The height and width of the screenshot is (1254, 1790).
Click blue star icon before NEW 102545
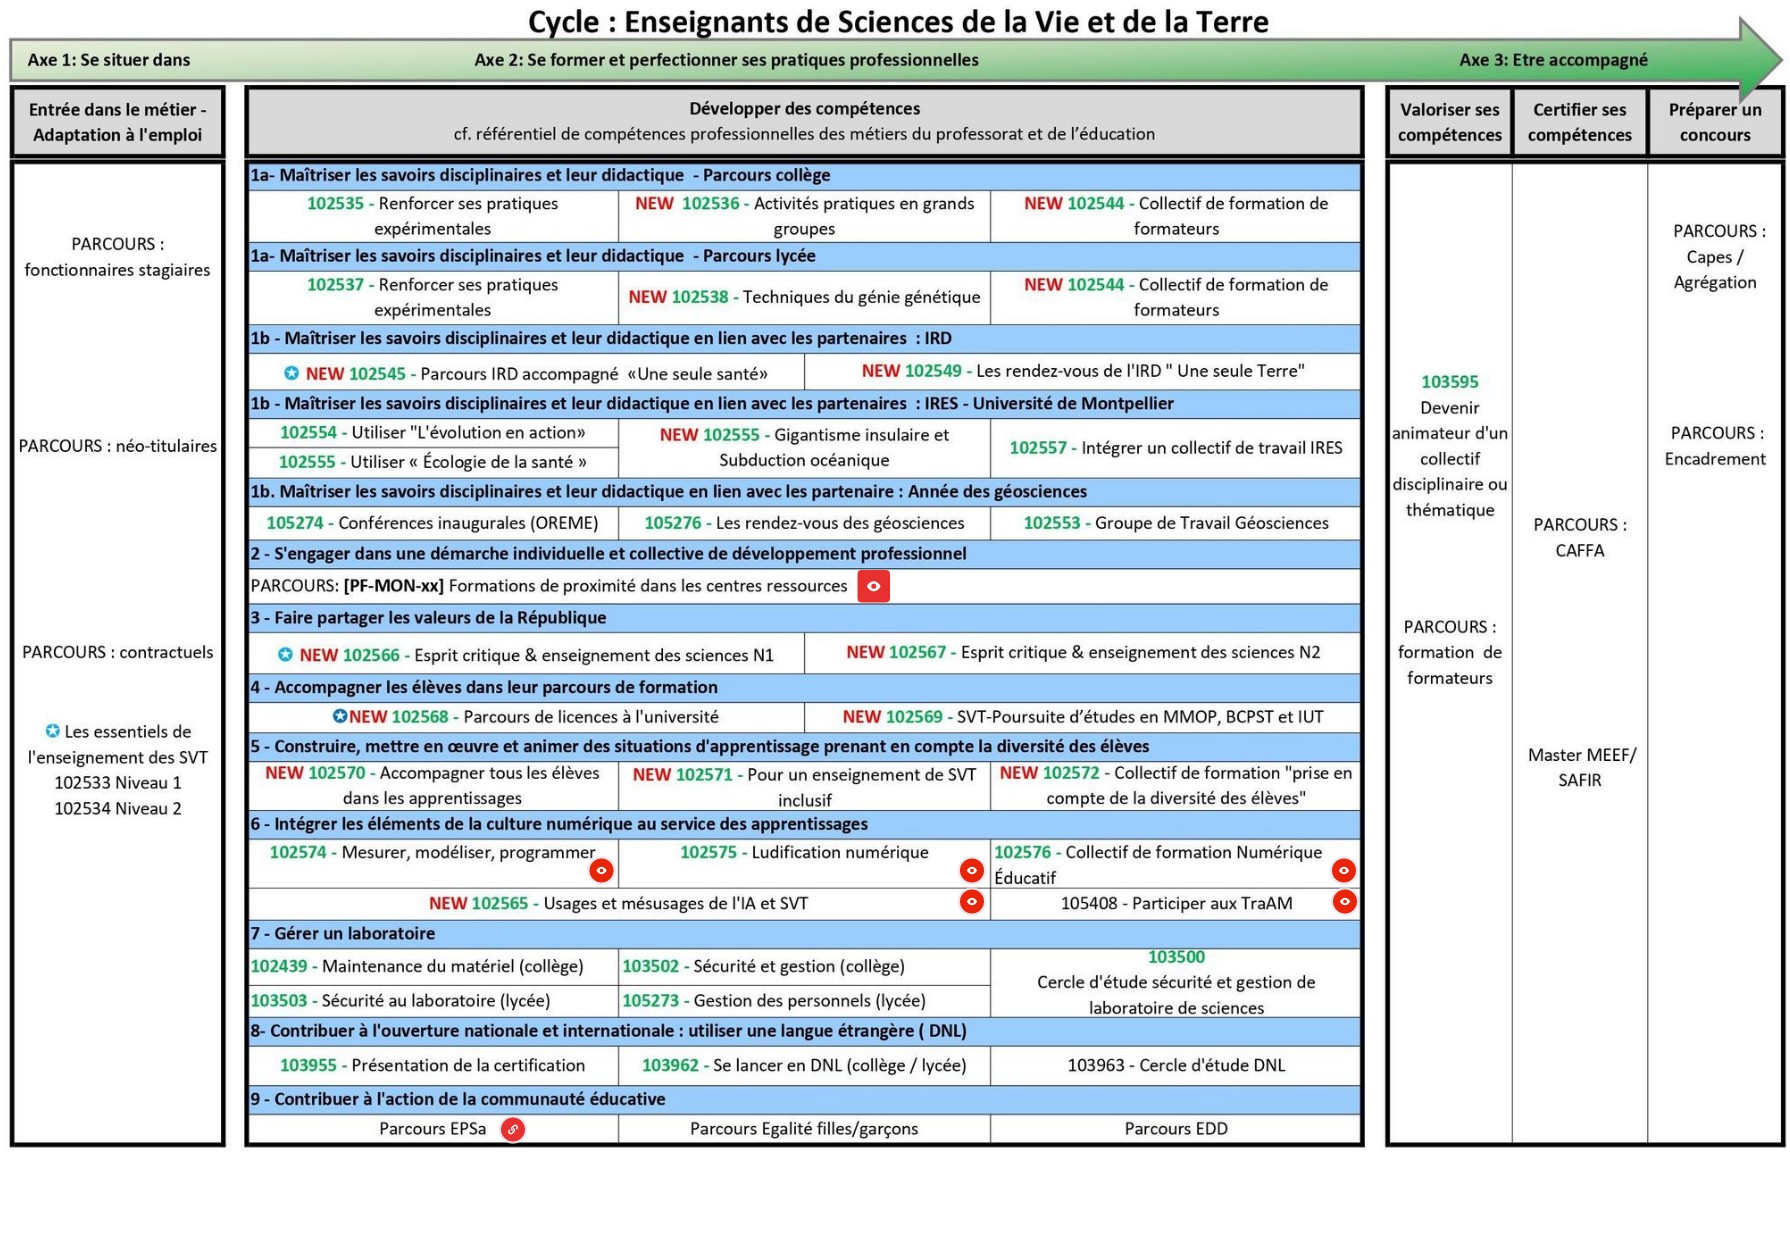click(291, 373)
